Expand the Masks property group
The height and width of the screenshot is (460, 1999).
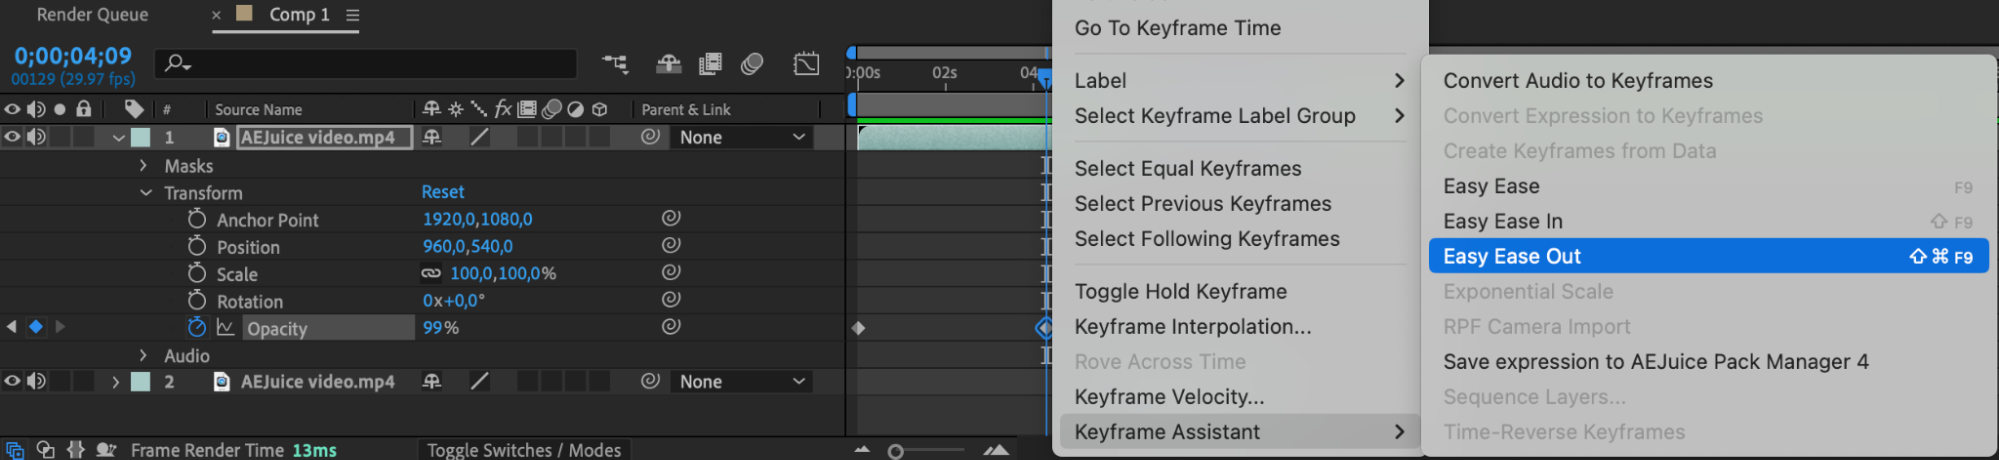coord(144,165)
